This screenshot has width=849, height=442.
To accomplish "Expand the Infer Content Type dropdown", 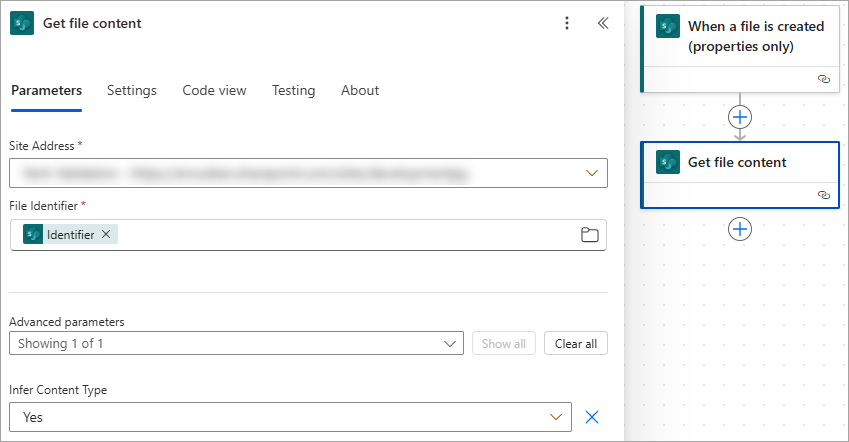I will [556, 417].
